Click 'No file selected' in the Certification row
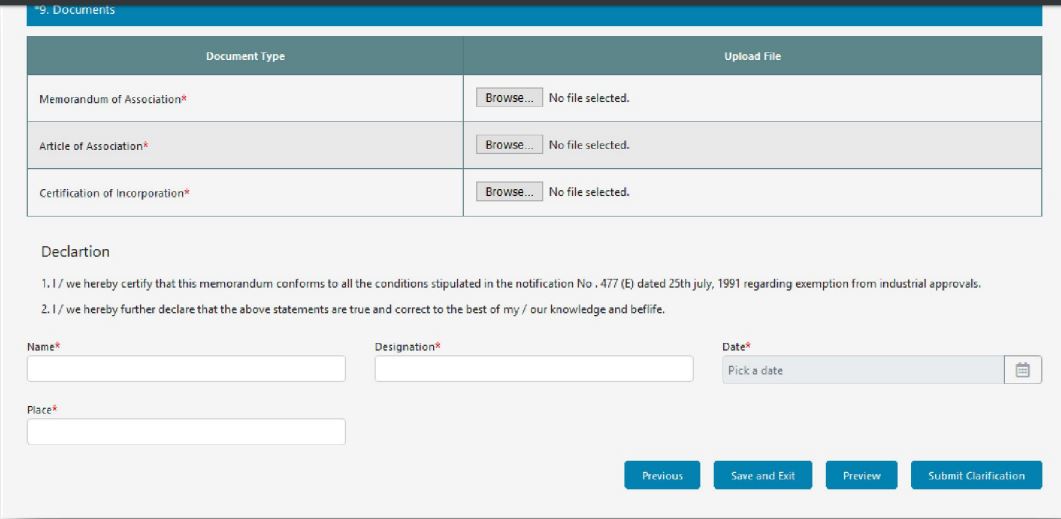This screenshot has height=519, width=1061. pyautogui.click(x=589, y=192)
